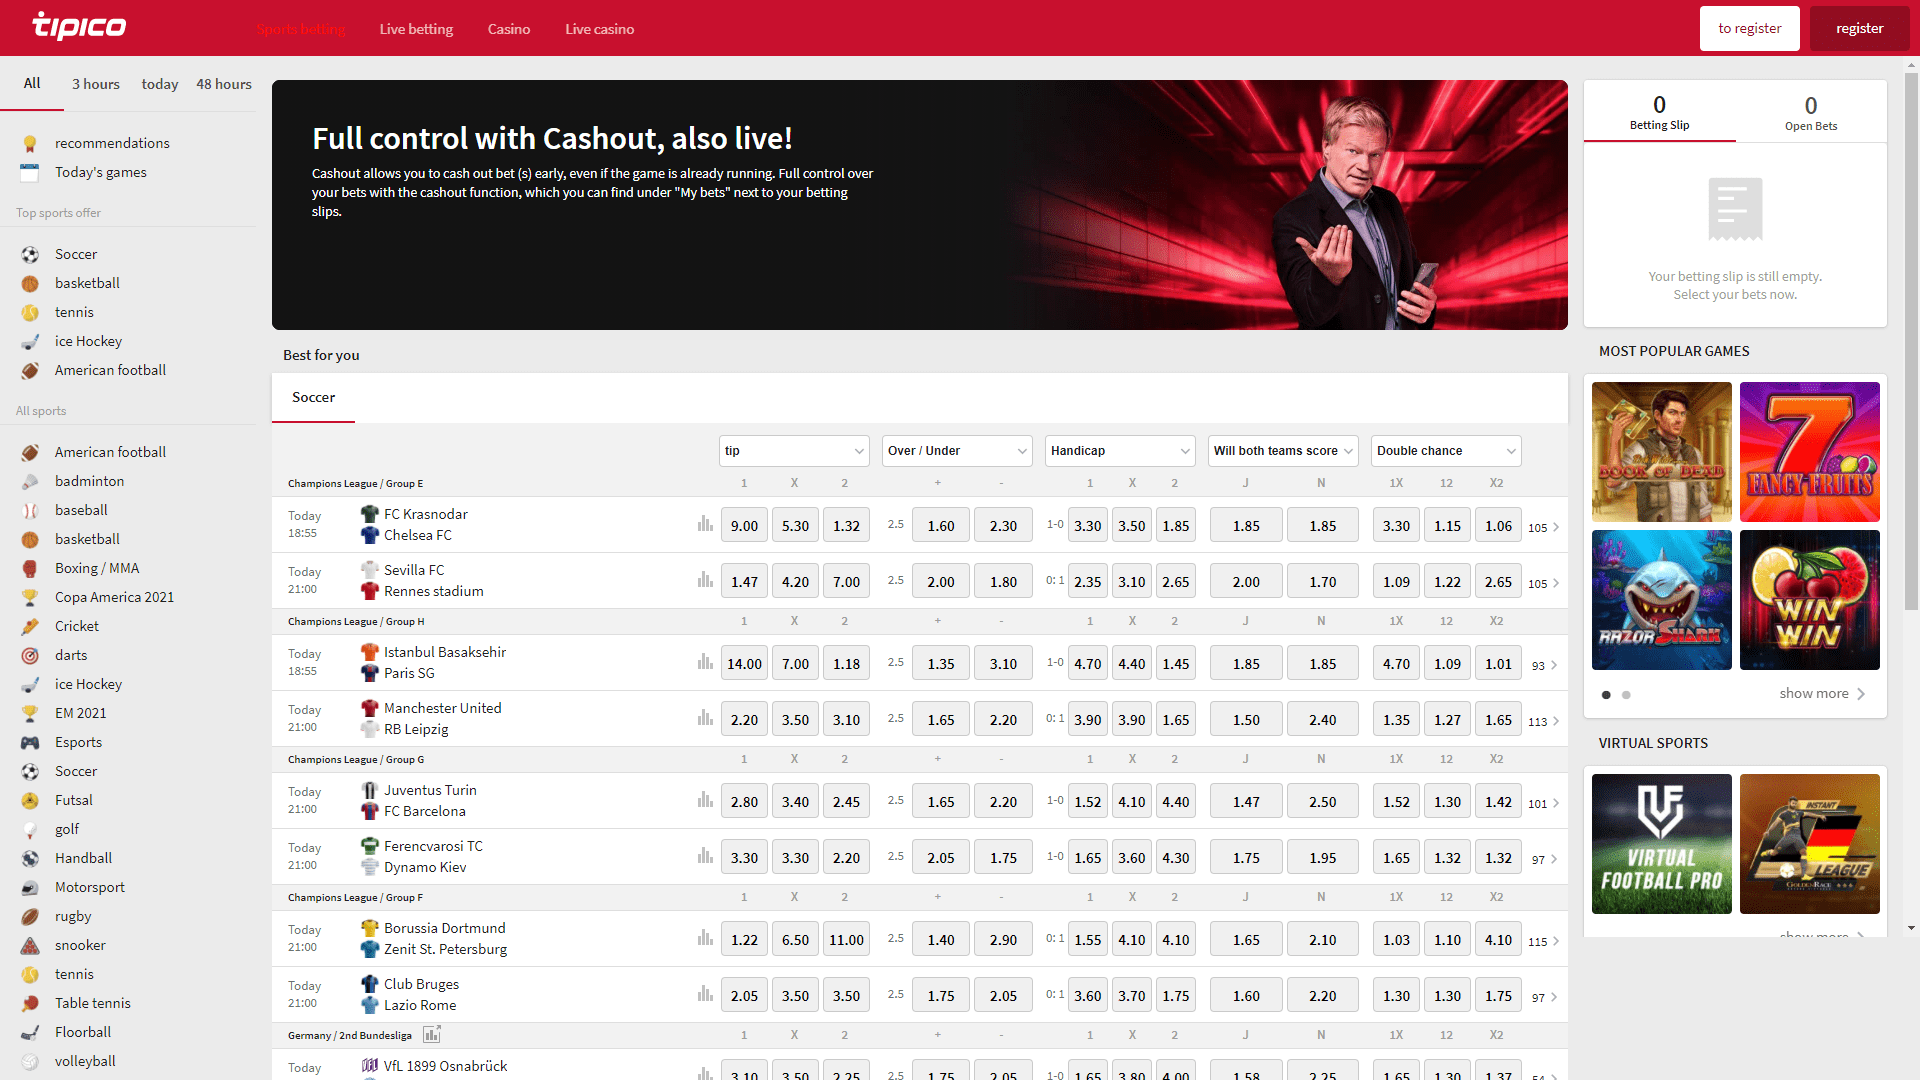Expand more bets for Juventus vs Barcelona (101)
The image size is (1920, 1080).
(x=1544, y=803)
